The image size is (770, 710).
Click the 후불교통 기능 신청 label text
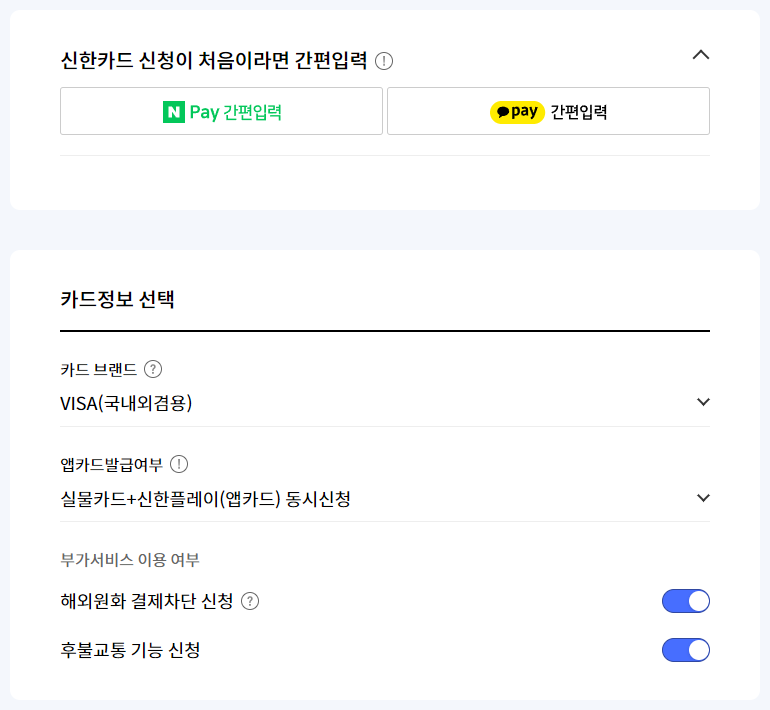[130, 650]
